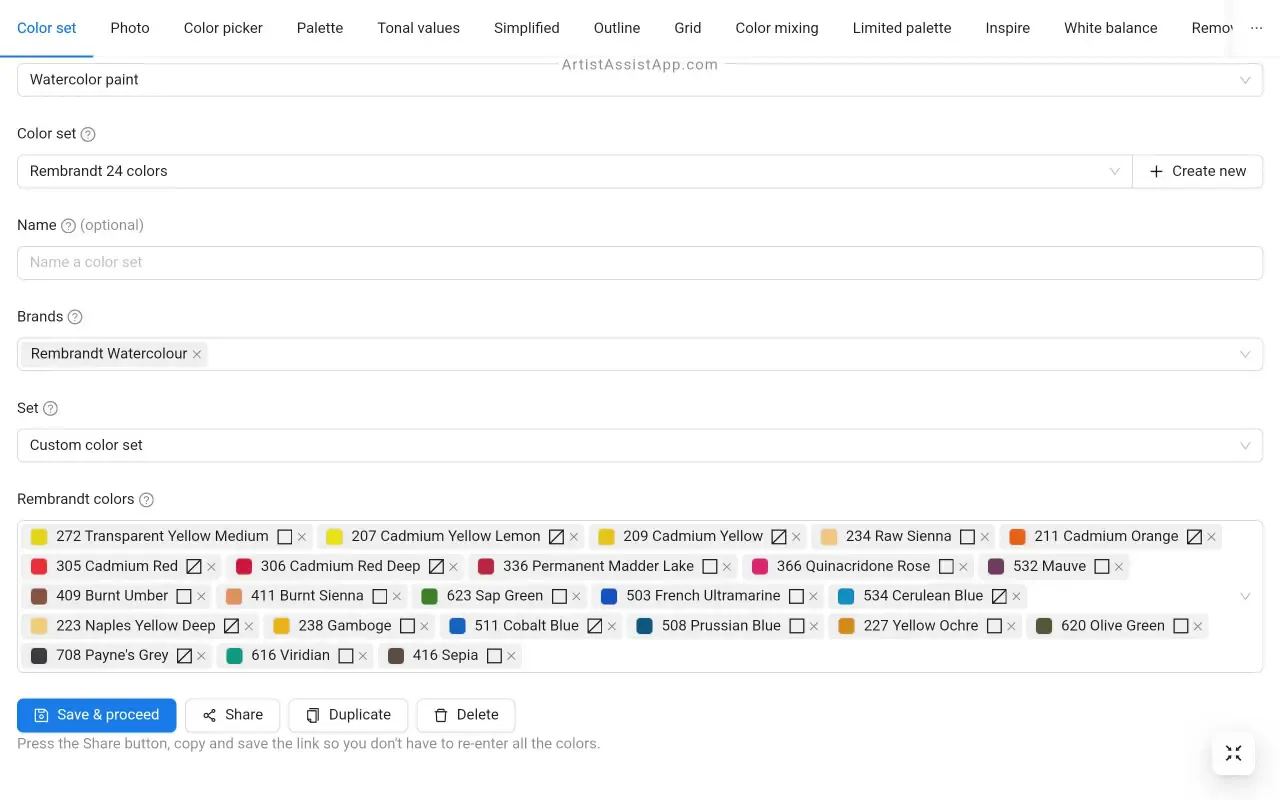Toggle opacity box for 708 Payne's Grey

pyautogui.click(x=184, y=656)
